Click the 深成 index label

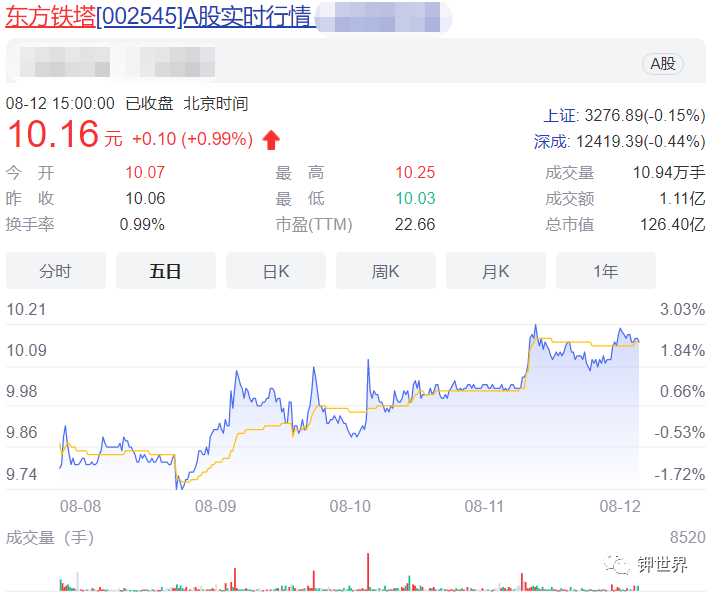click(551, 142)
